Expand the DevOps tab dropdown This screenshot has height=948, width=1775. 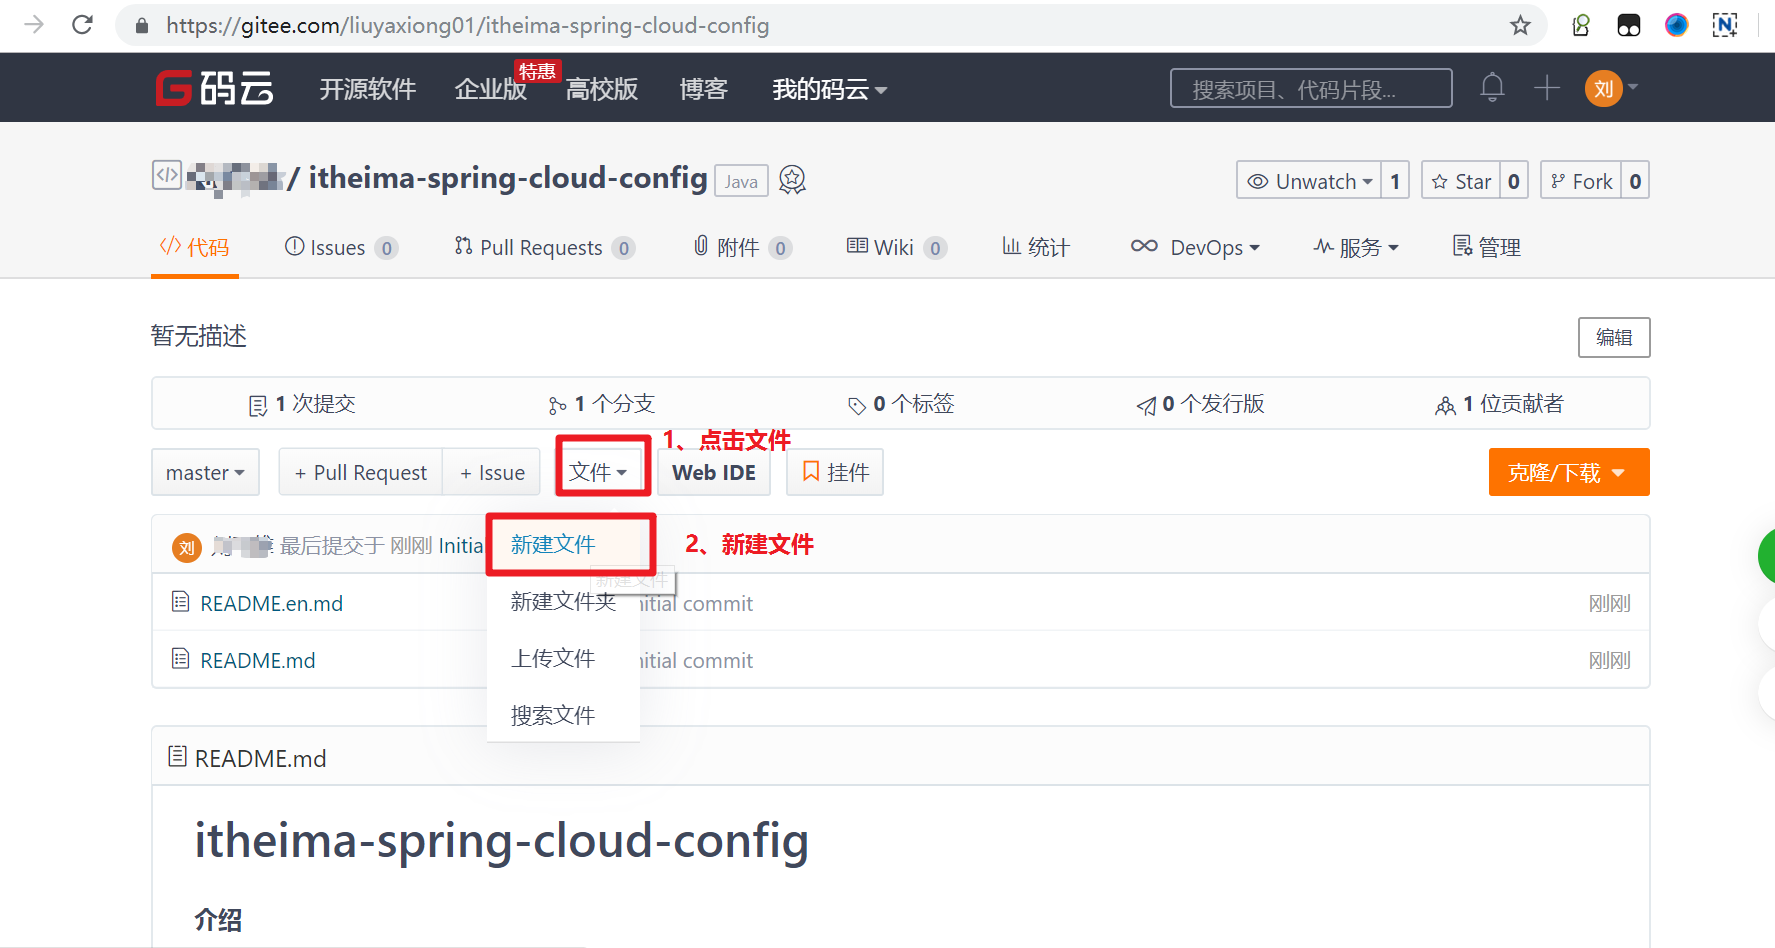coord(1195,247)
